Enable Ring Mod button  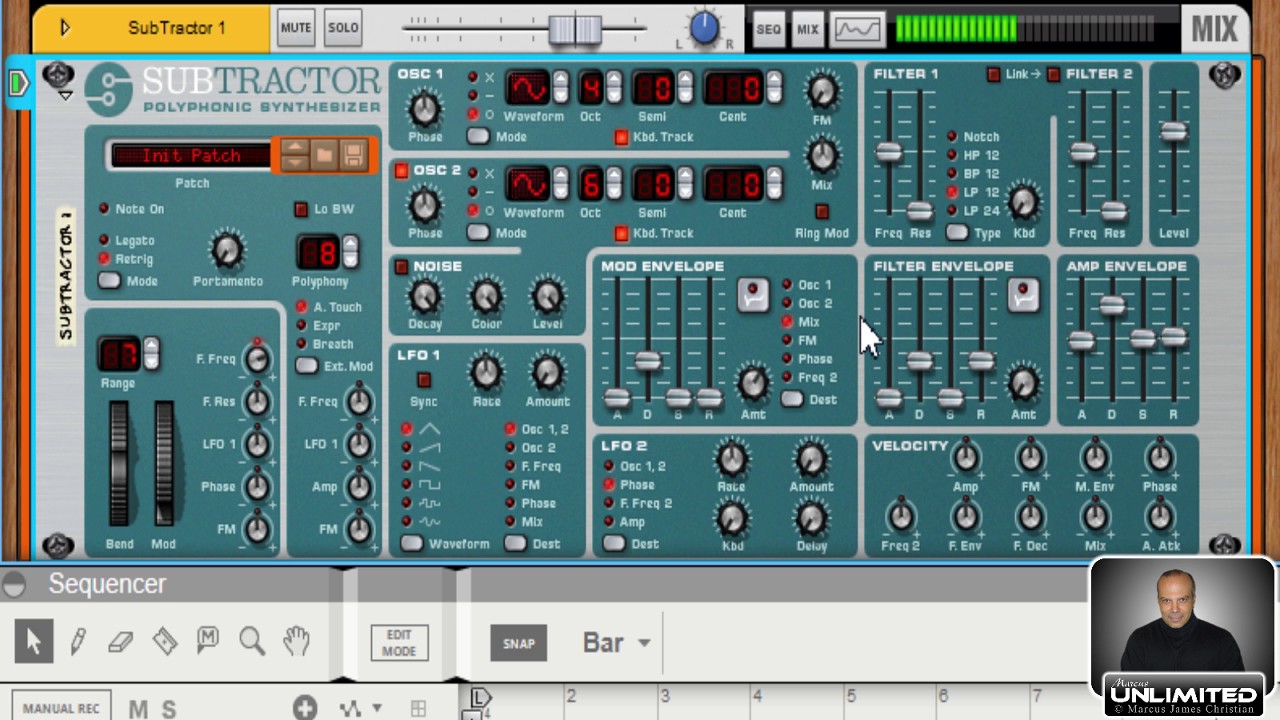coord(822,212)
